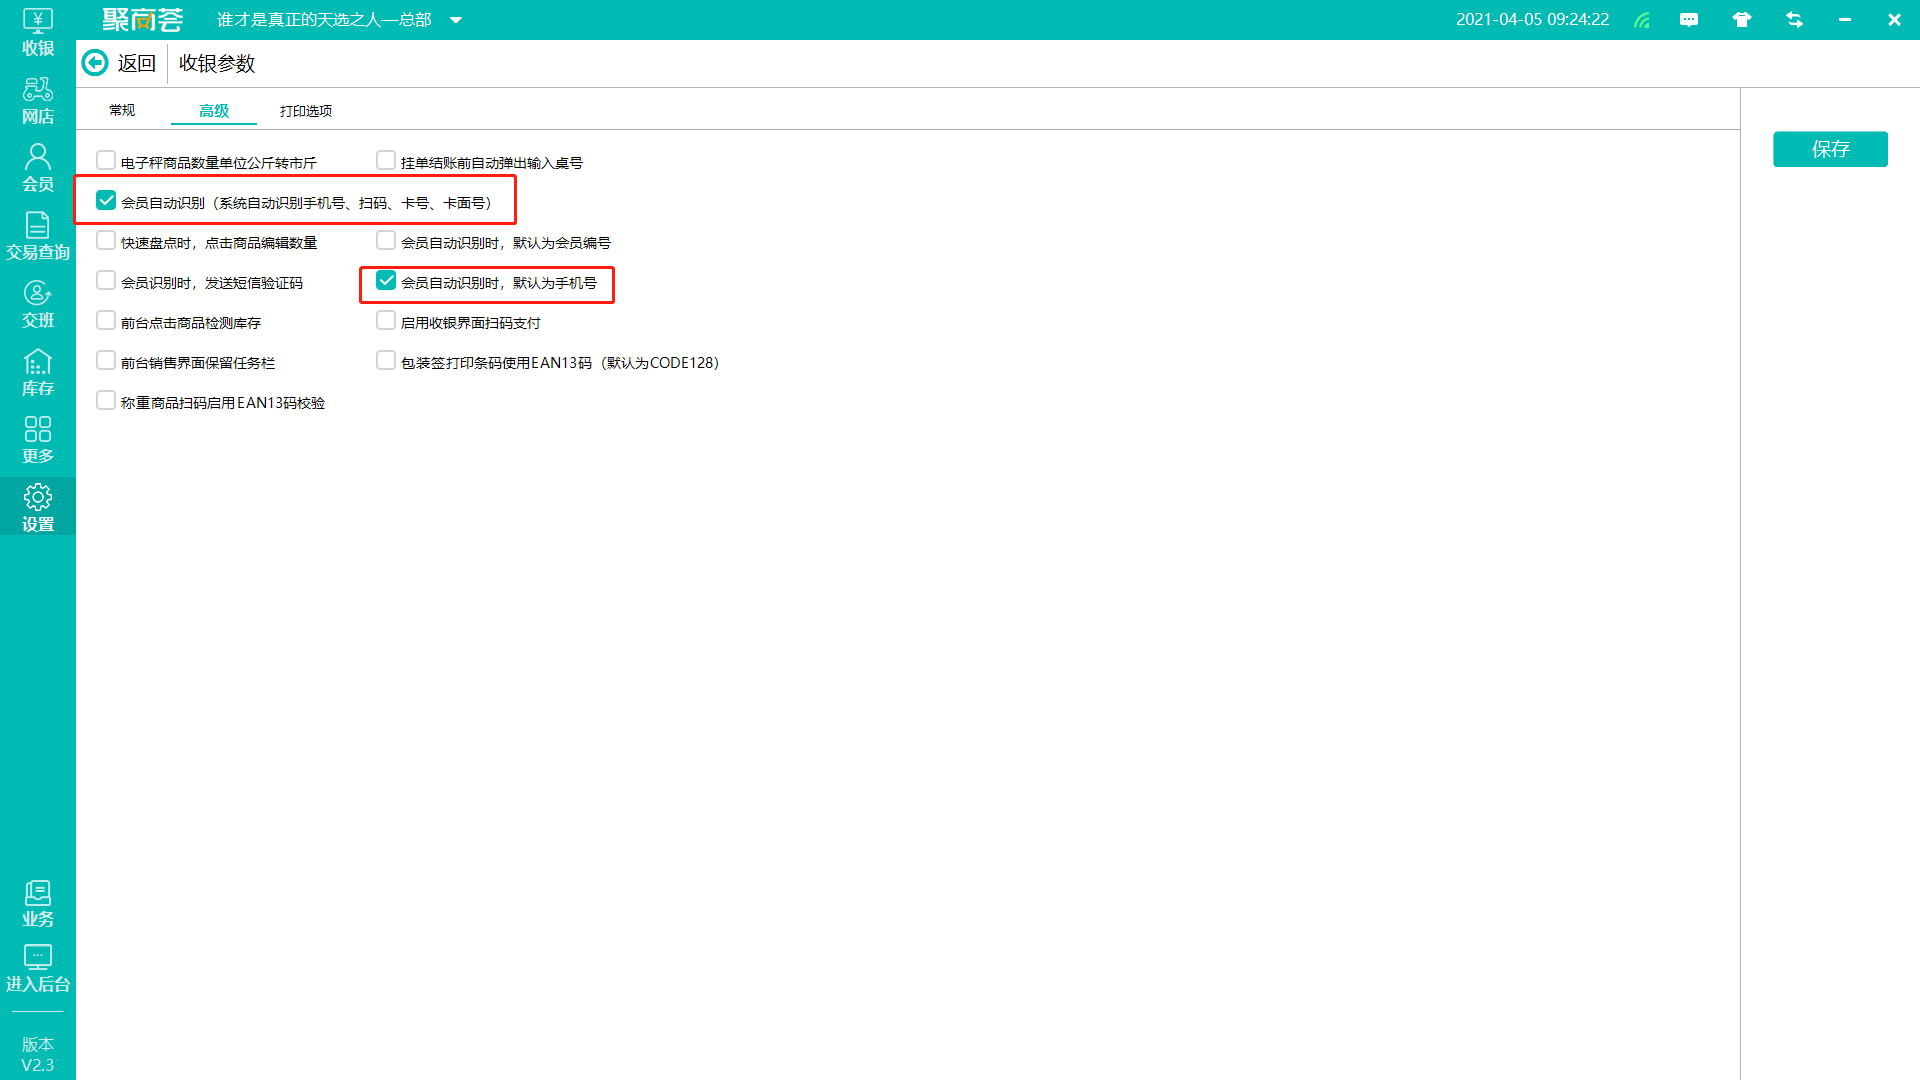The width and height of the screenshot is (1920, 1080).
Task: Open the 设置 settings gear
Action: (x=38, y=508)
